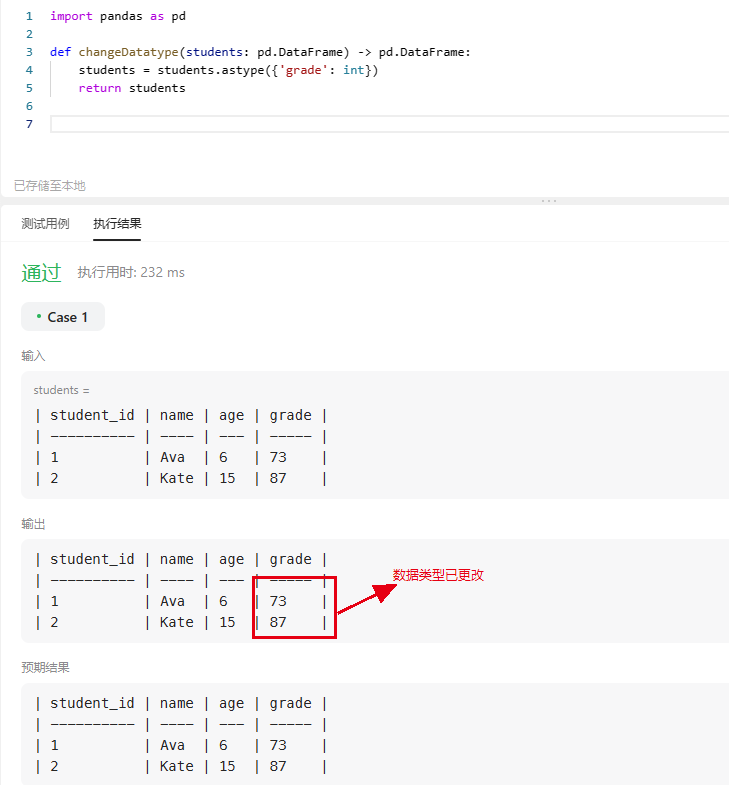The width and height of the screenshot is (729, 785).
Task: Click the grade header in 输入 table
Action: coord(290,416)
